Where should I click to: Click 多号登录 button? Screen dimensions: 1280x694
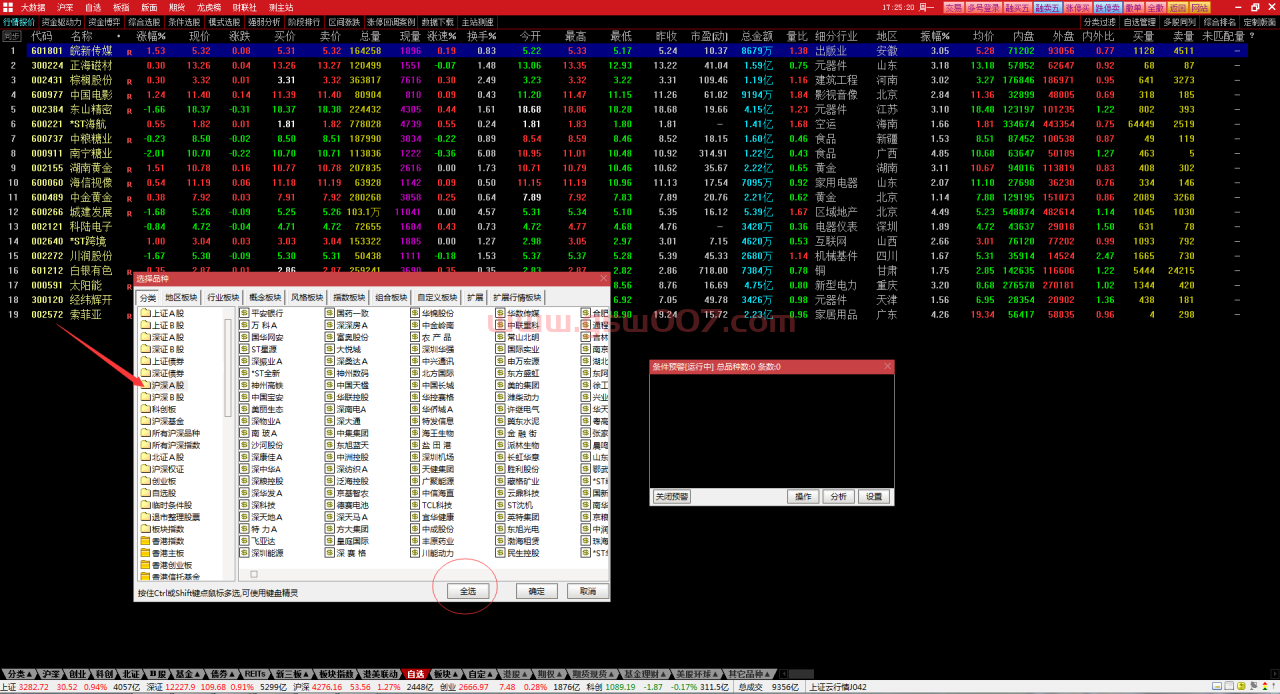pos(984,8)
